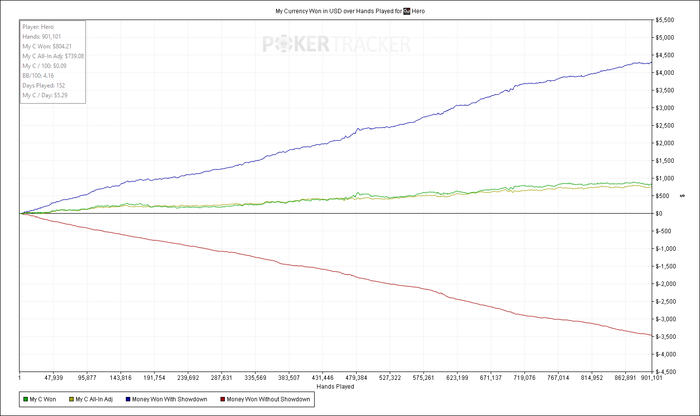Click 'BB/100: 4.16' stat line

pos(38,76)
